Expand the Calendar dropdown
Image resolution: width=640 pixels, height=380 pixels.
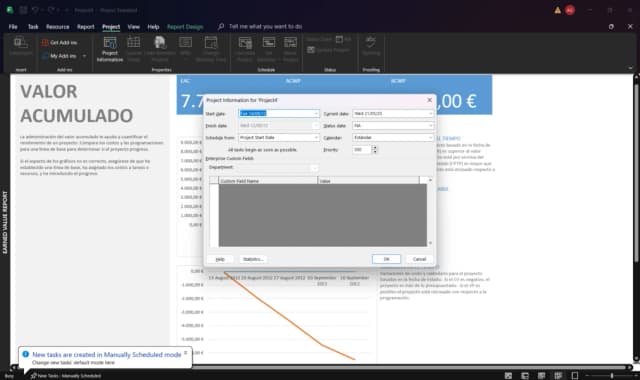point(431,138)
